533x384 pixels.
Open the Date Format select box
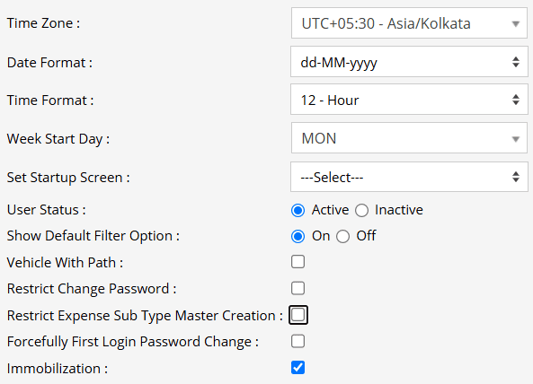tap(409, 62)
